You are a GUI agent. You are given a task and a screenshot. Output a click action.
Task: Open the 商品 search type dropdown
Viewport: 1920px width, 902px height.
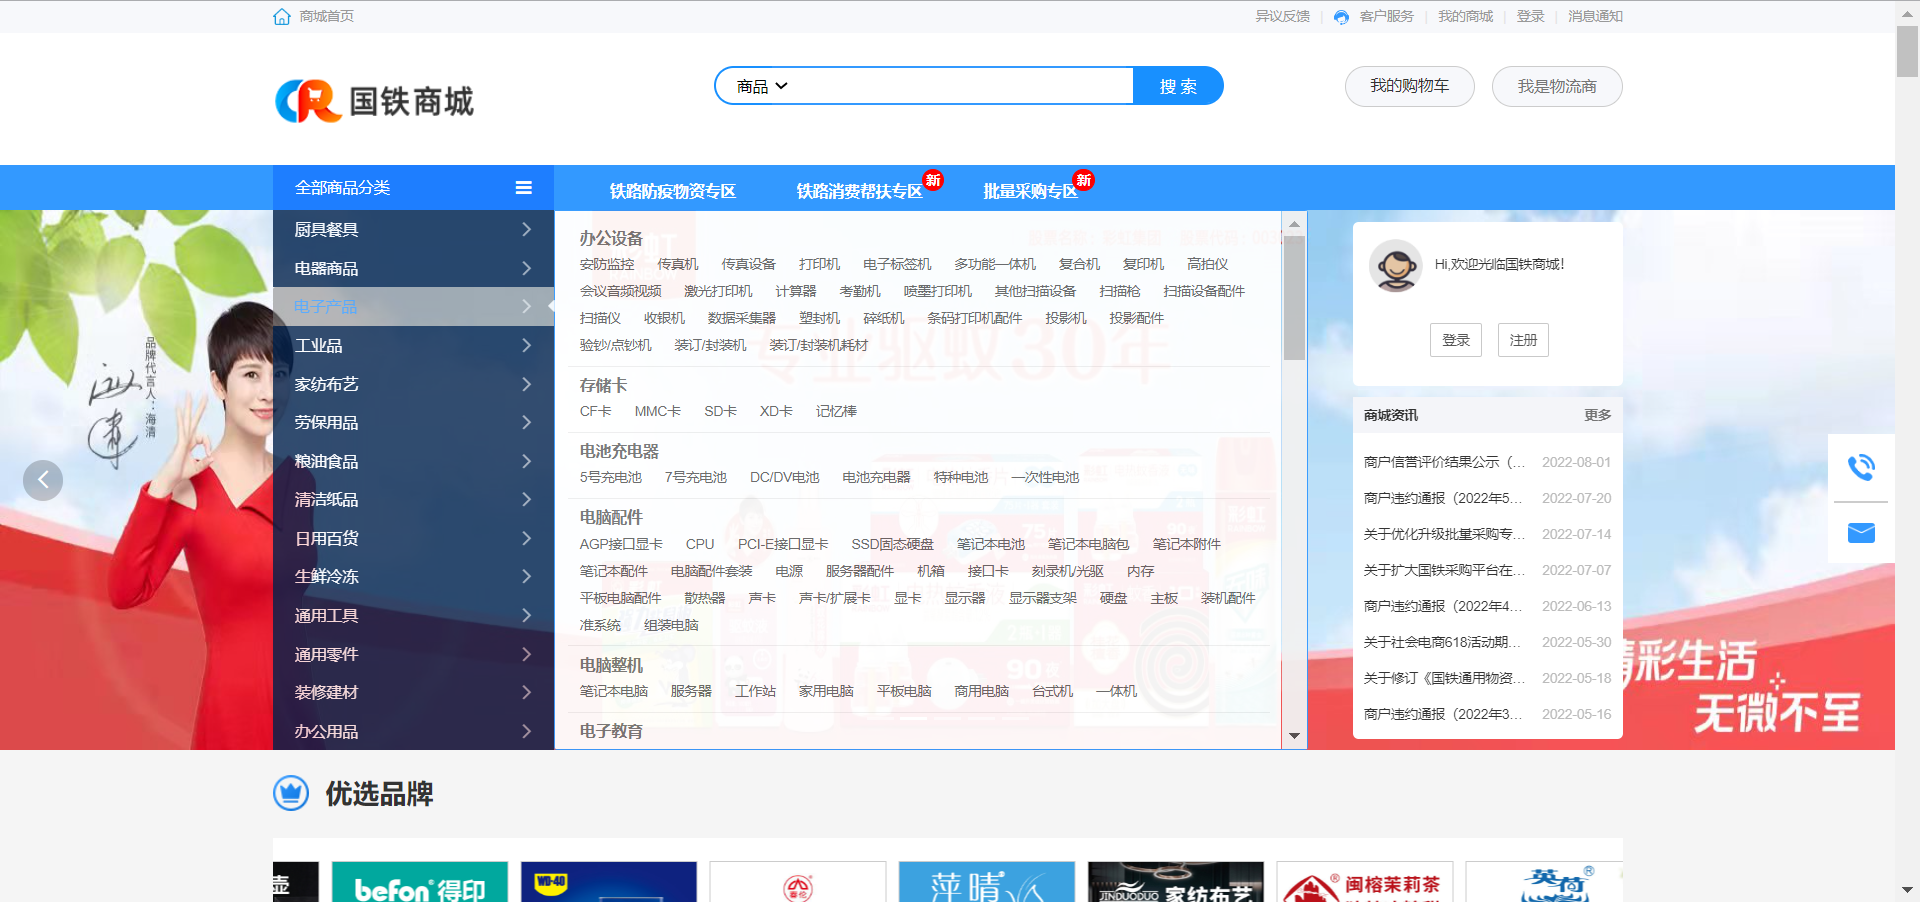pyautogui.click(x=762, y=87)
